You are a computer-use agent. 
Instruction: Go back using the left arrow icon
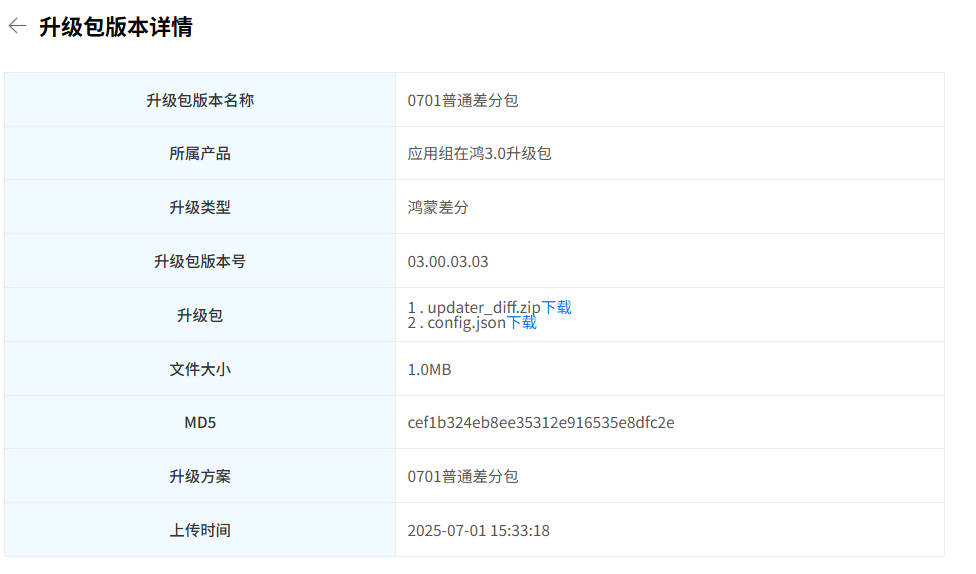[17, 26]
